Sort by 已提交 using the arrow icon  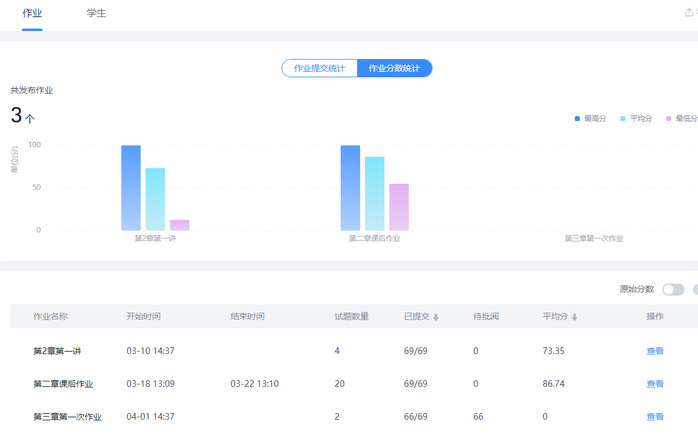[436, 317]
